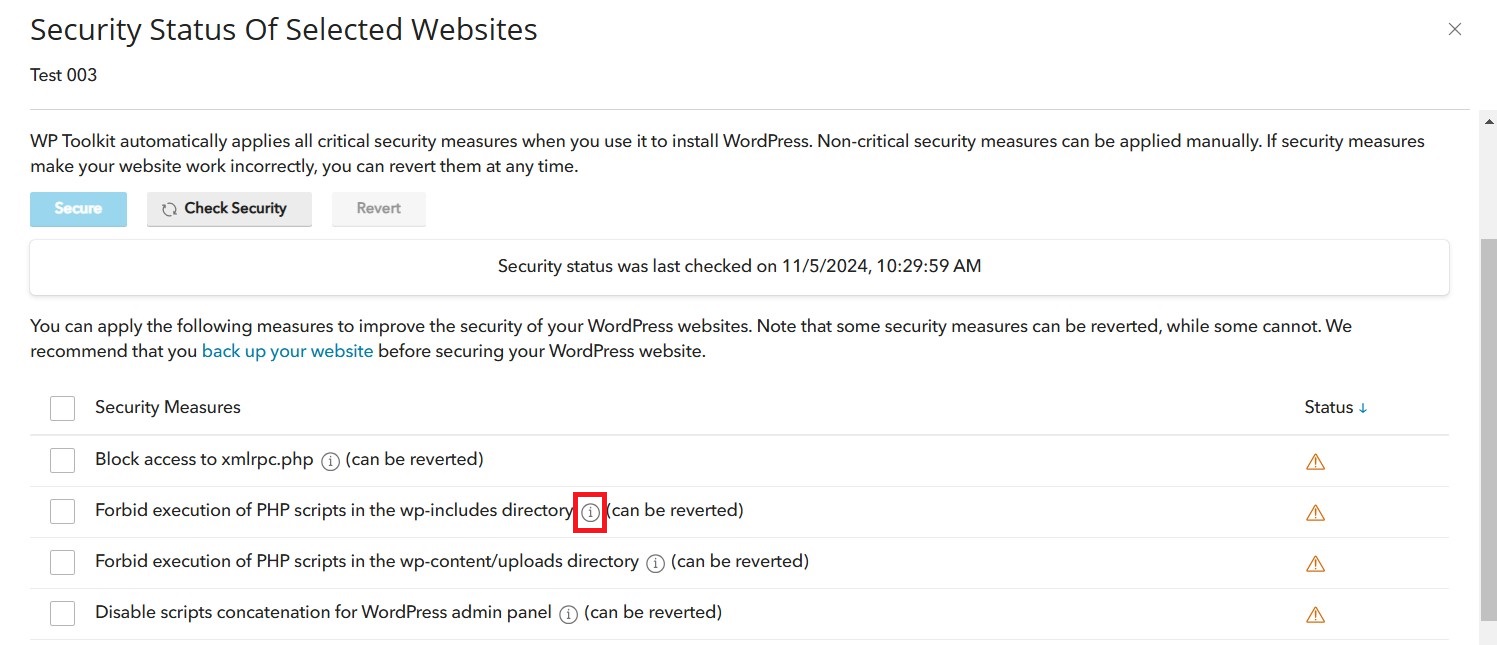Click the Secure button

(x=78, y=209)
